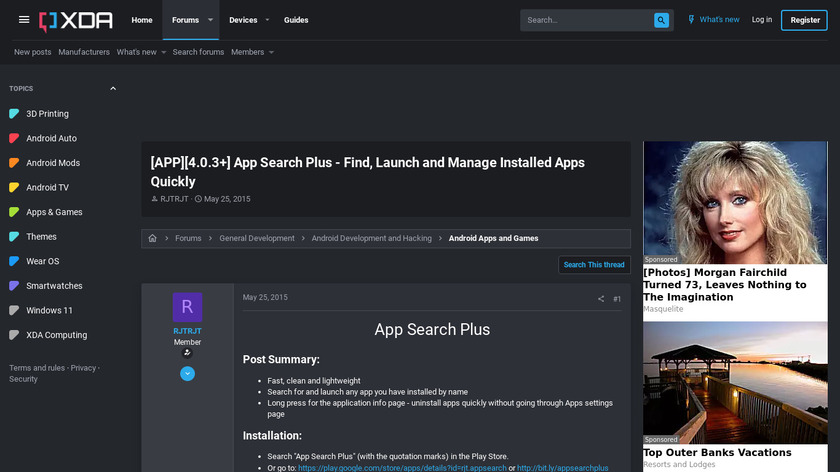The width and height of the screenshot is (840, 472).
Task: Click the blue chevron under Member badge
Action: 187,374
